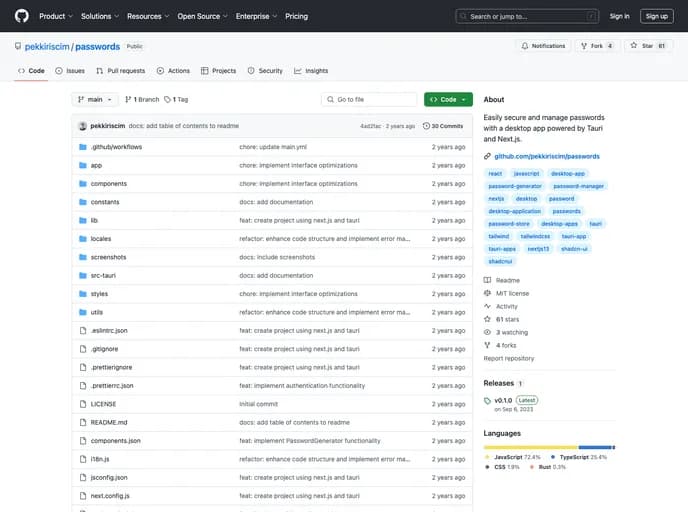Click TypeScript blue segment of languages bar
The image size is (688, 512).
(x=595, y=448)
